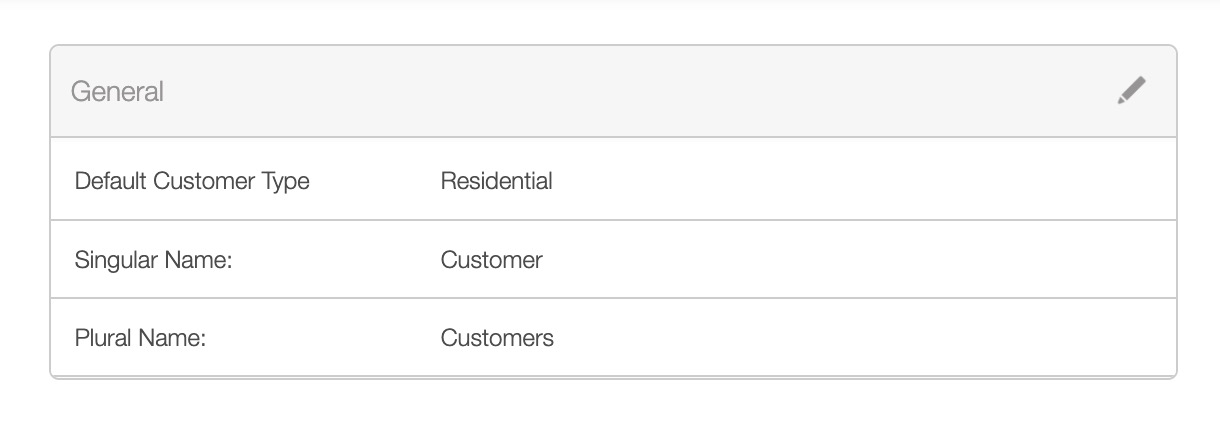
Task: Select the Customer singular name value
Action: click(491, 260)
